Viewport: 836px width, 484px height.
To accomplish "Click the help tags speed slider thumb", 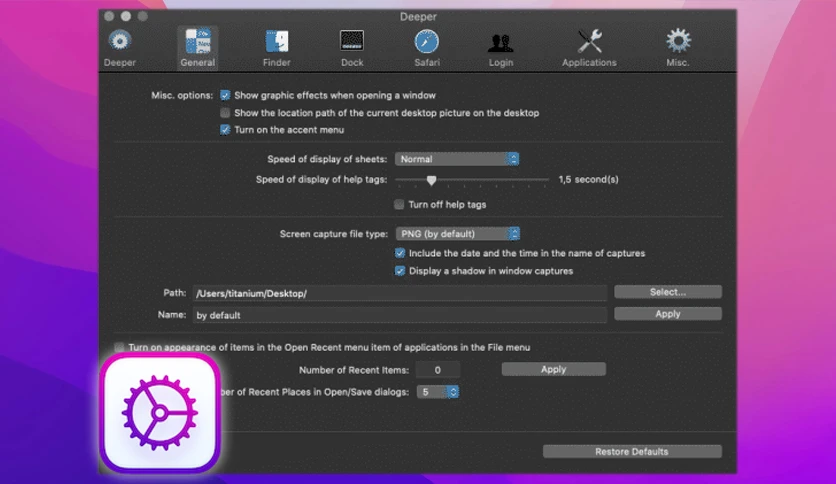I will click(431, 180).
